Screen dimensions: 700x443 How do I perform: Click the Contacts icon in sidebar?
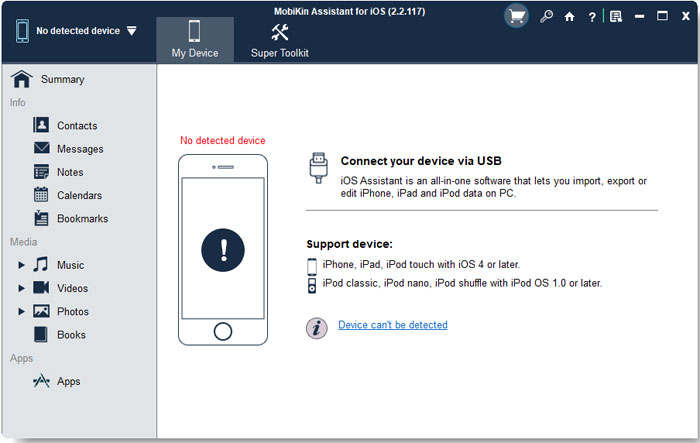41,125
